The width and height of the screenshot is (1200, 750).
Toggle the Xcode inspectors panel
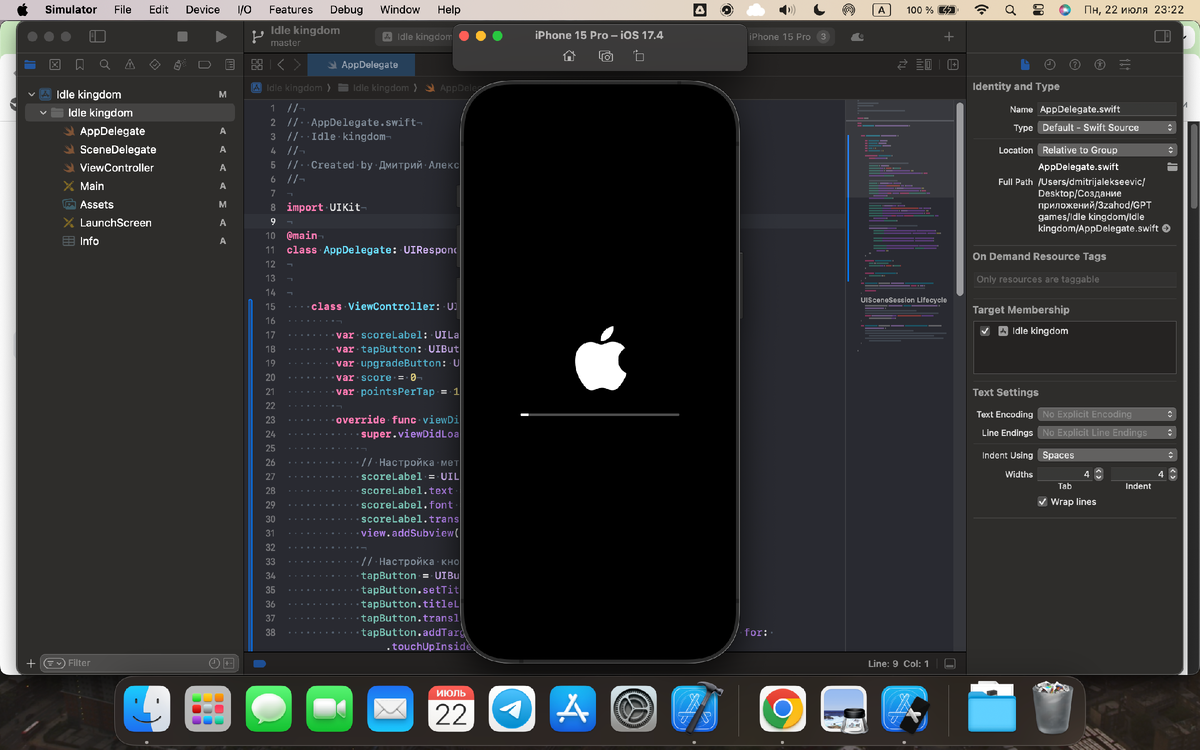tap(1162, 36)
